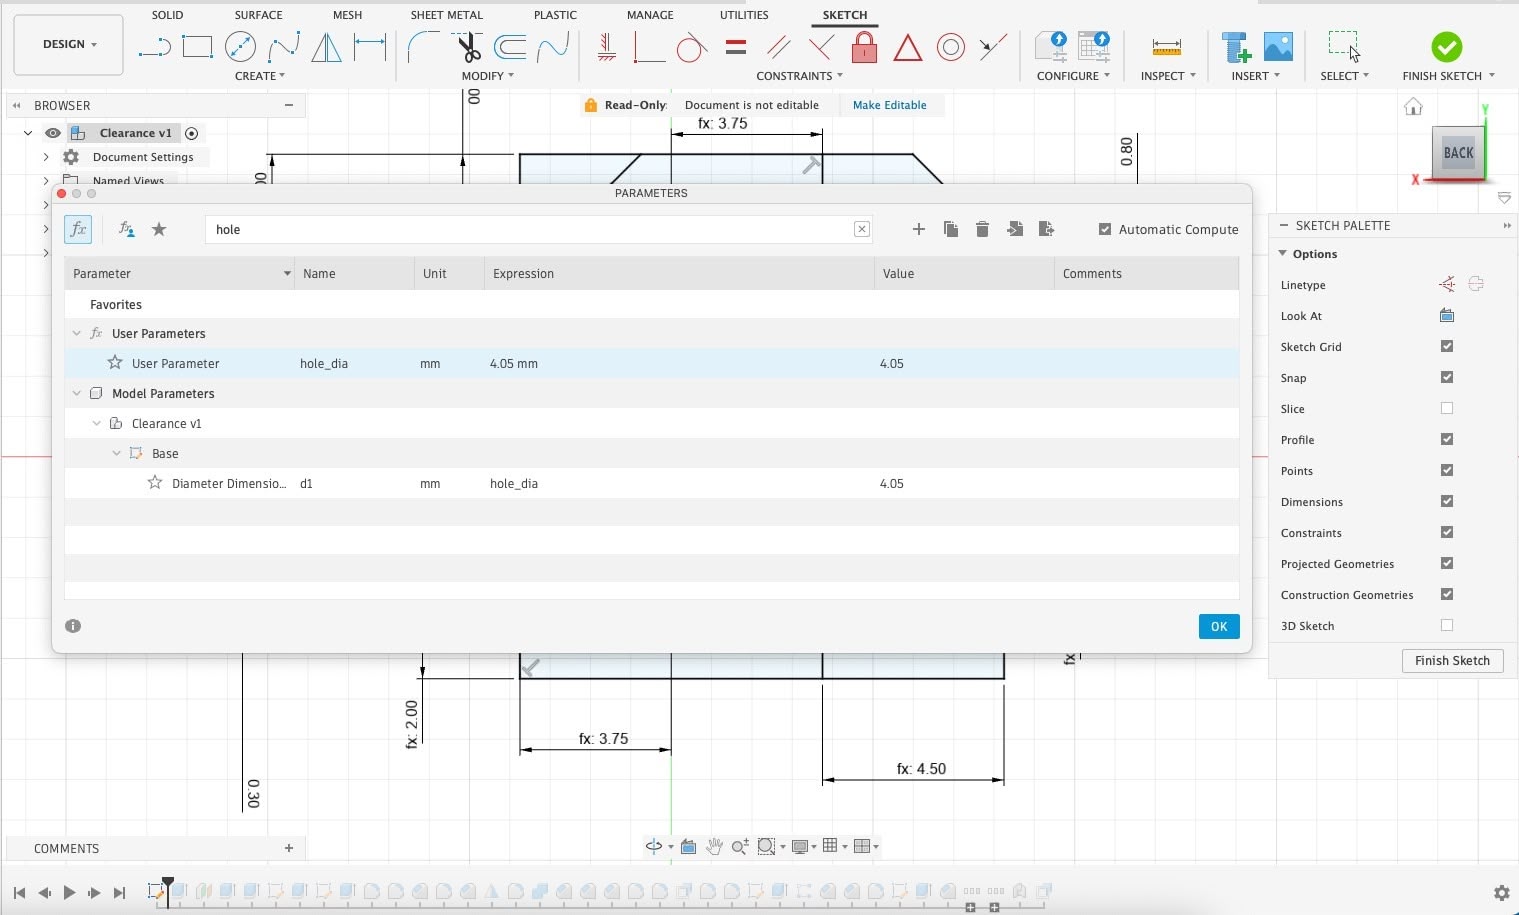
Task: Select the 2-Point Rectangle tool
Action: [x=198, y=47]
